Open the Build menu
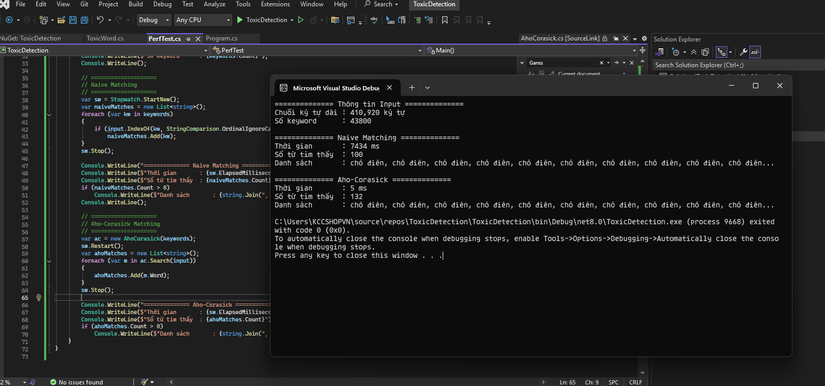Screen dimensions: 825x386 point(135,4)
